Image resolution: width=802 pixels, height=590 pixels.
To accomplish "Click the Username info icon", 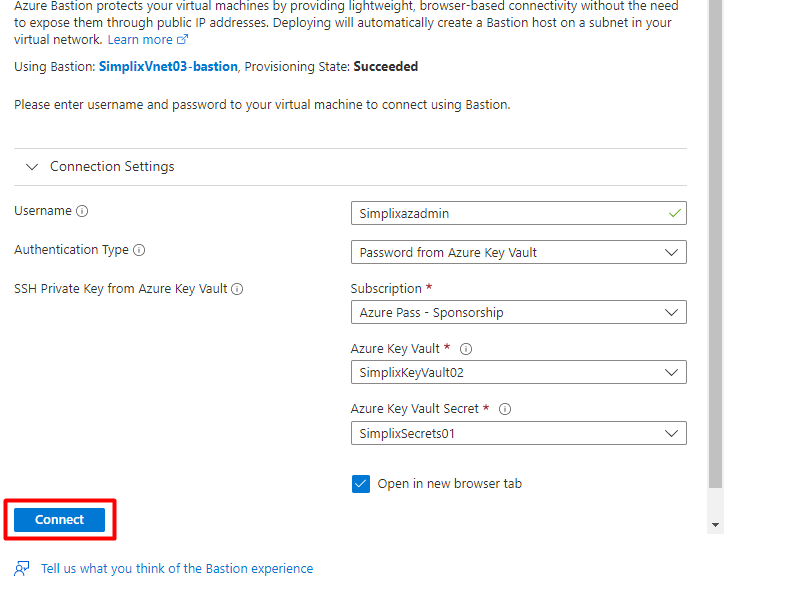I will pyautogui.click(x=82, y=211).
